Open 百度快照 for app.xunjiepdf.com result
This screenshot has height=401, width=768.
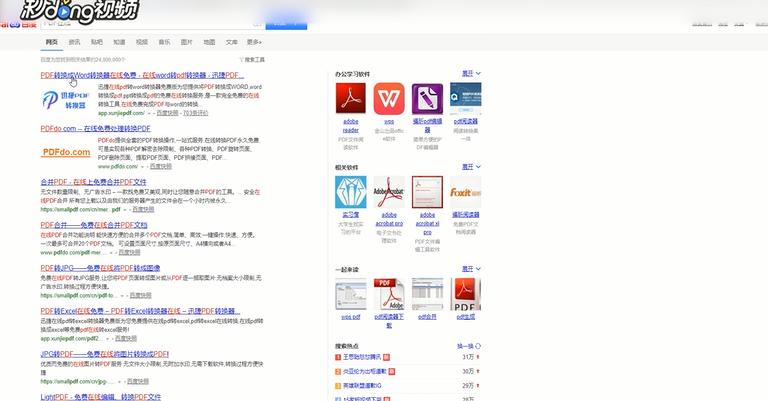pos(168,113)
